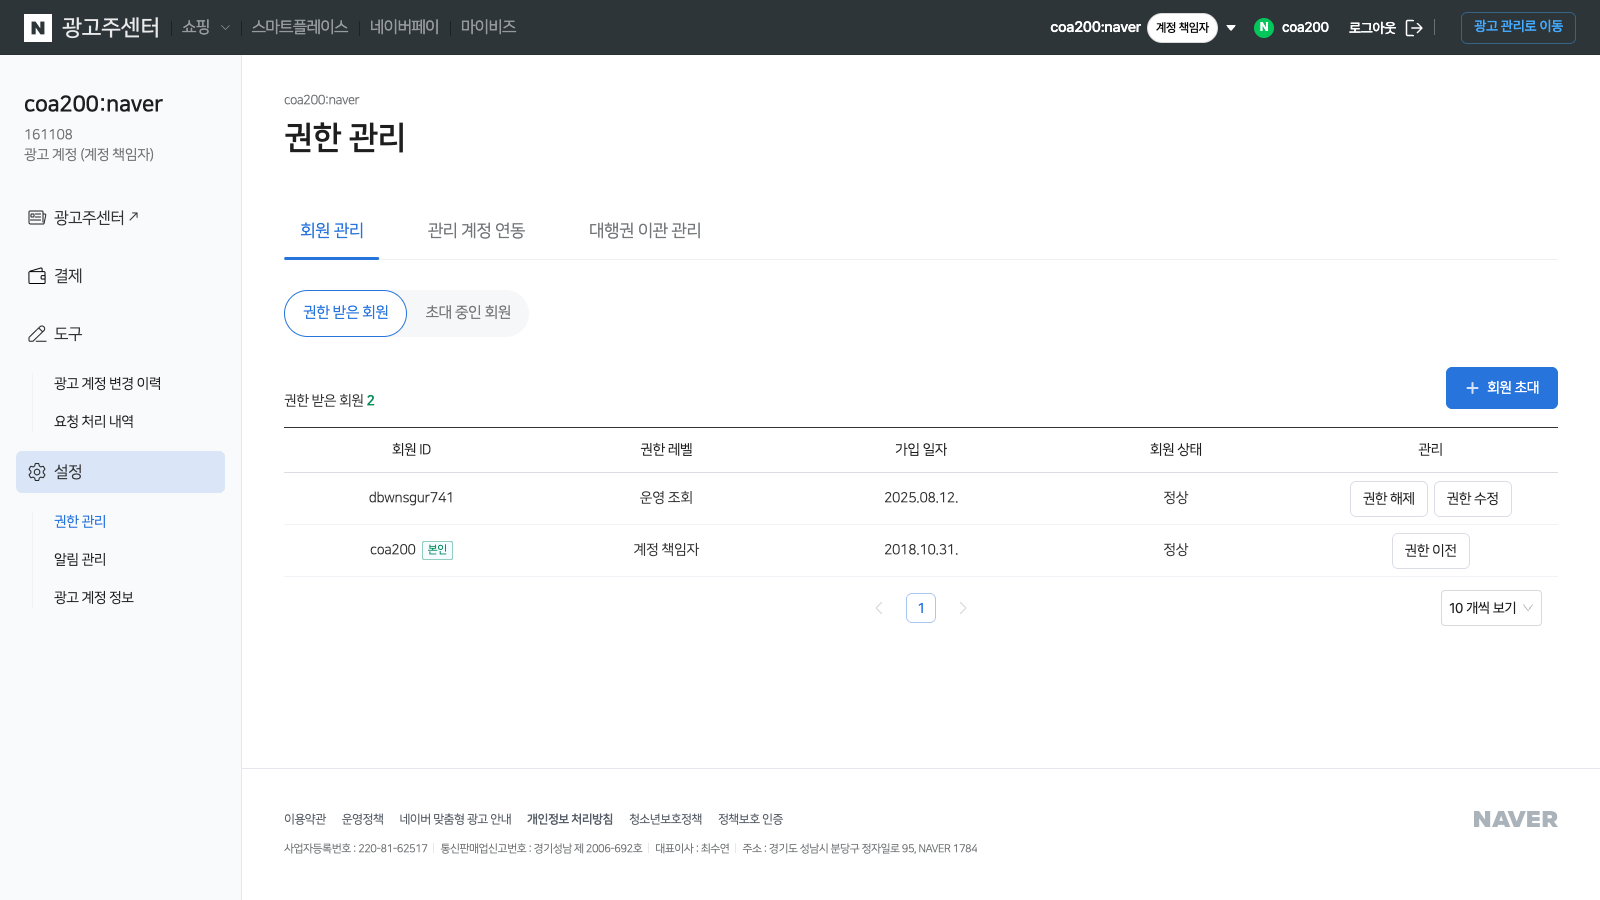The width and height of the screenshot is (1600, 900).
Task: Click 운영 조회 permission cell
Action: [x=666, y=498]
